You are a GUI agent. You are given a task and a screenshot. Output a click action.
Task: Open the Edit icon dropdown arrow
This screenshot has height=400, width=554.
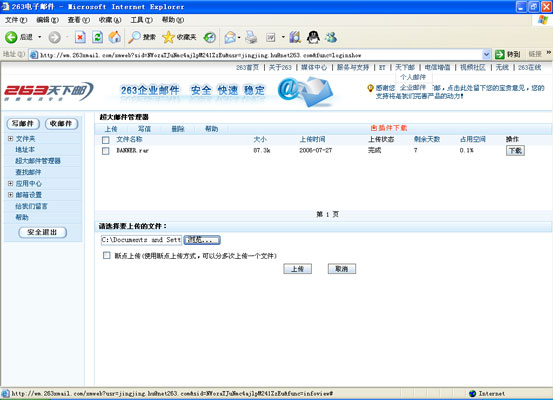283,37
